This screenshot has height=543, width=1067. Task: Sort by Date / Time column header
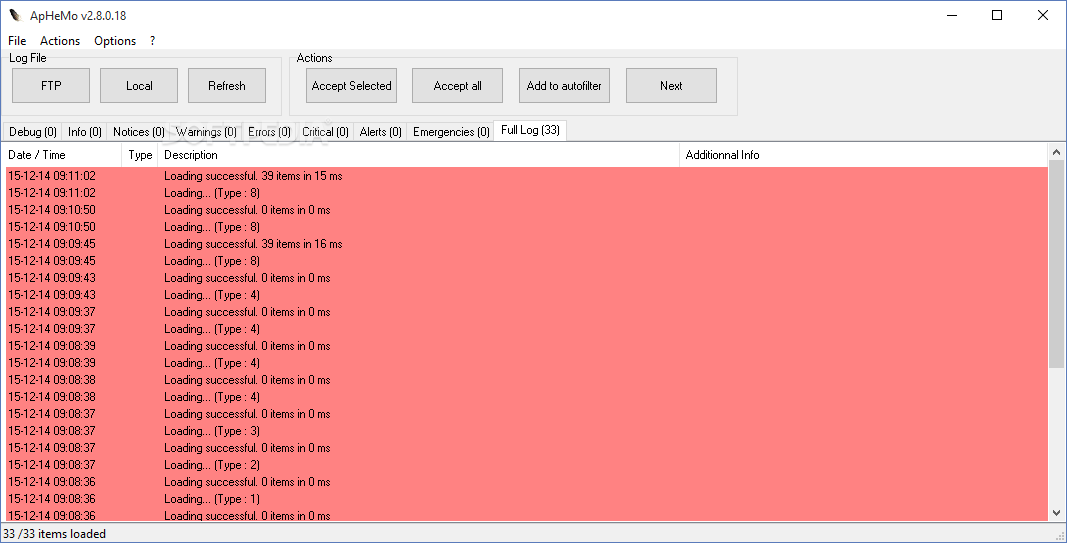(x=63, y=155)
